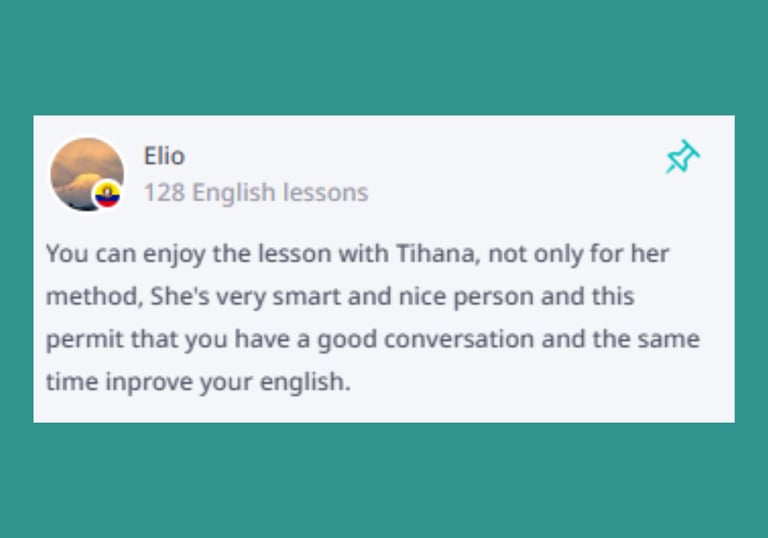Click the word 'conversation' in the review

(x=459, y=339)
